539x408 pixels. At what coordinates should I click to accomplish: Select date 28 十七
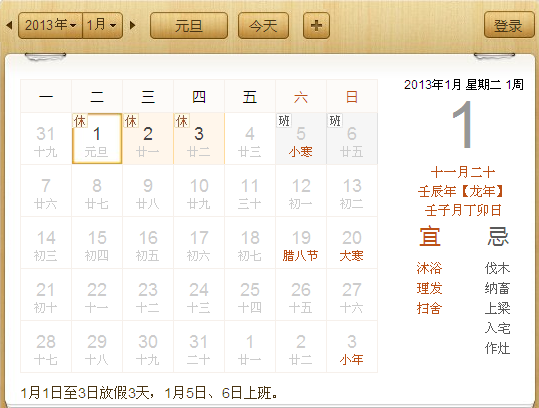click(x=46, y=347)
